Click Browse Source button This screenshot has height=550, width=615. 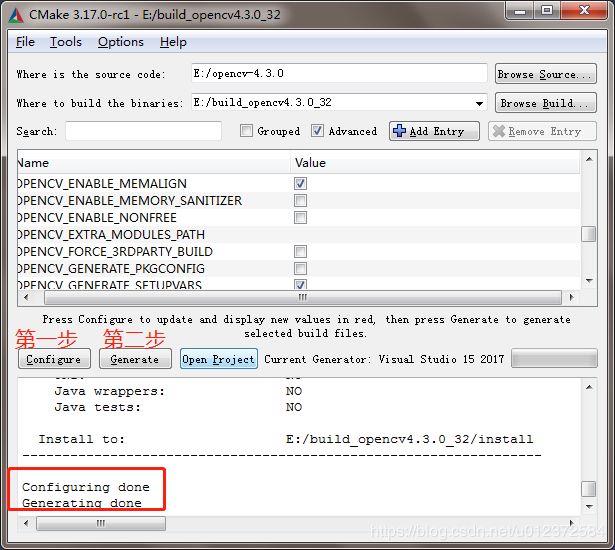pos(546,74)
